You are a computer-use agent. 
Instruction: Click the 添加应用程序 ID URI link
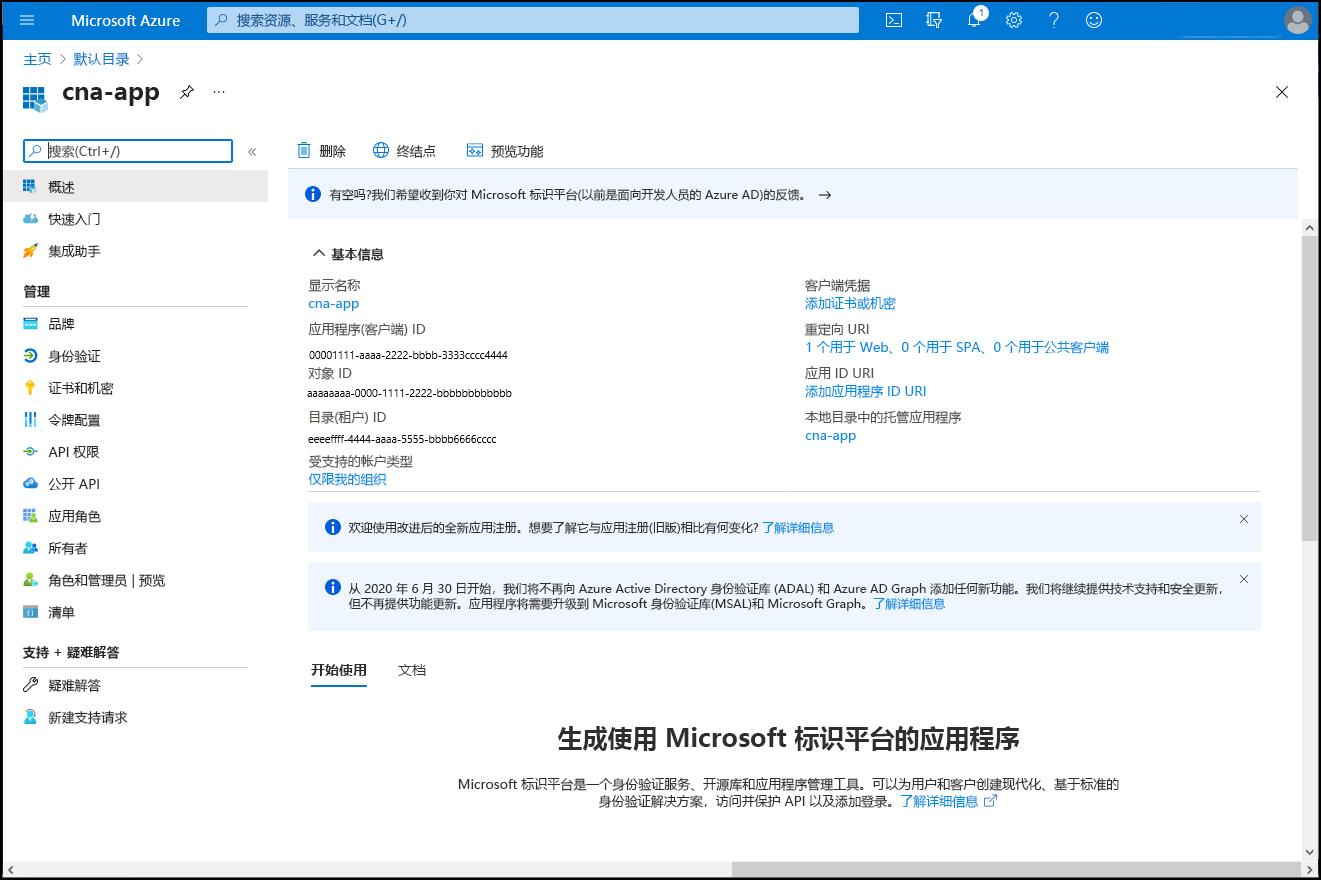point(865,391)
